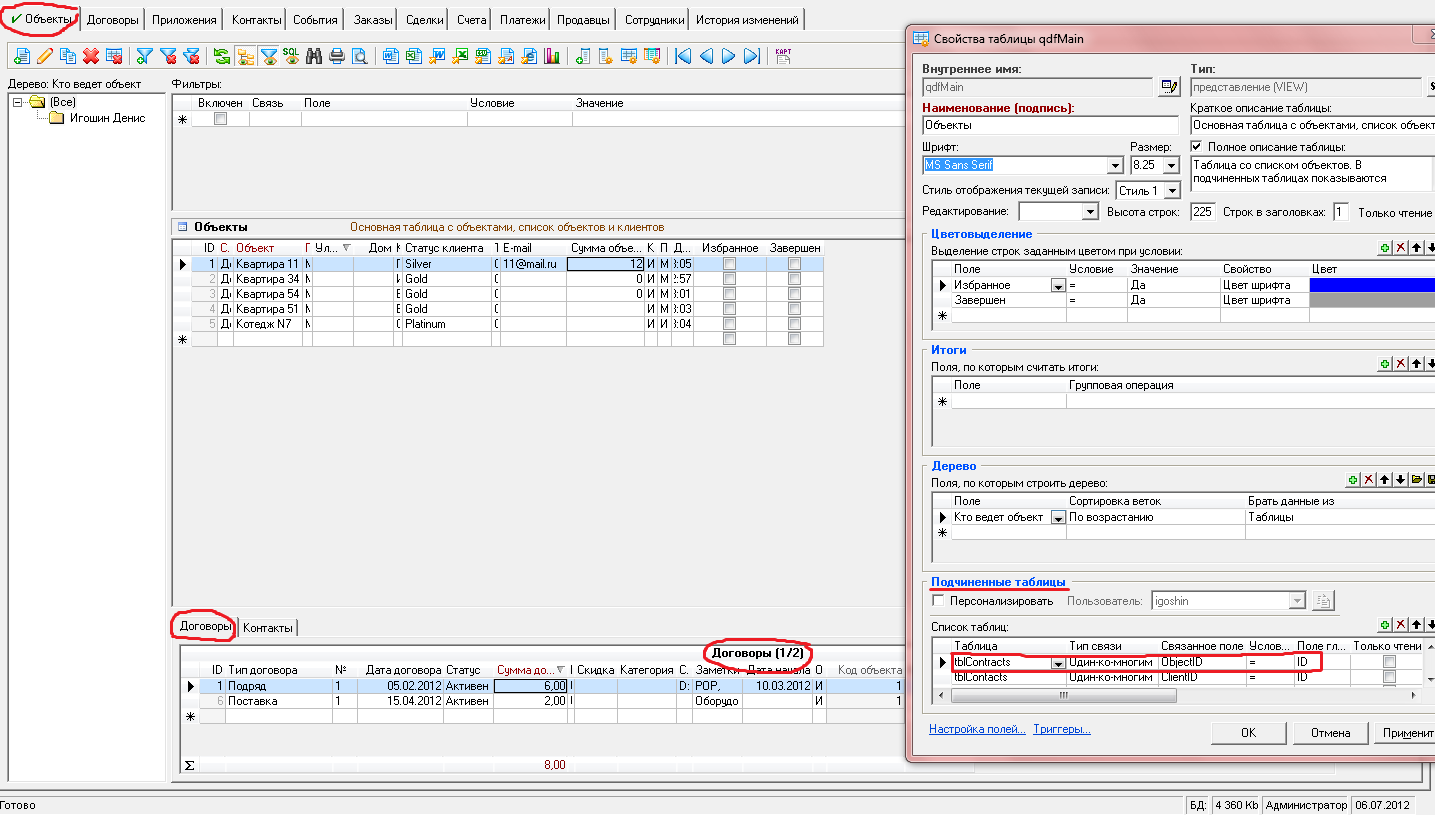Go to previous record arrow icon
The height and width of the screenshot is (815, 1435).
706,56
